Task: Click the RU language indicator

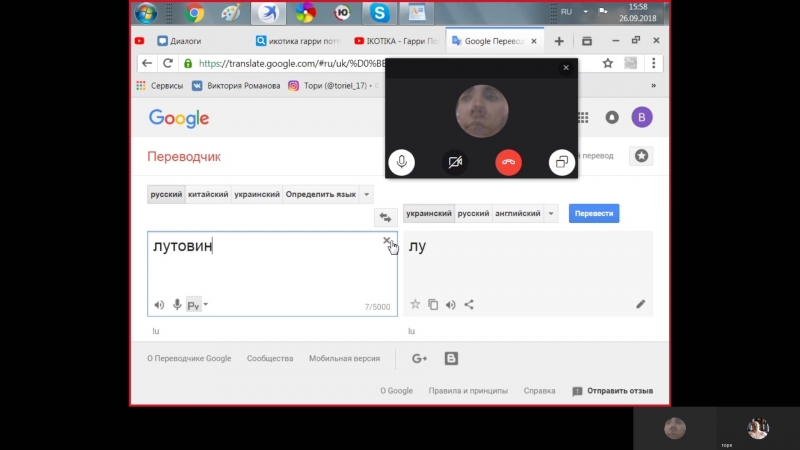Action: click(x=566, y=12)
